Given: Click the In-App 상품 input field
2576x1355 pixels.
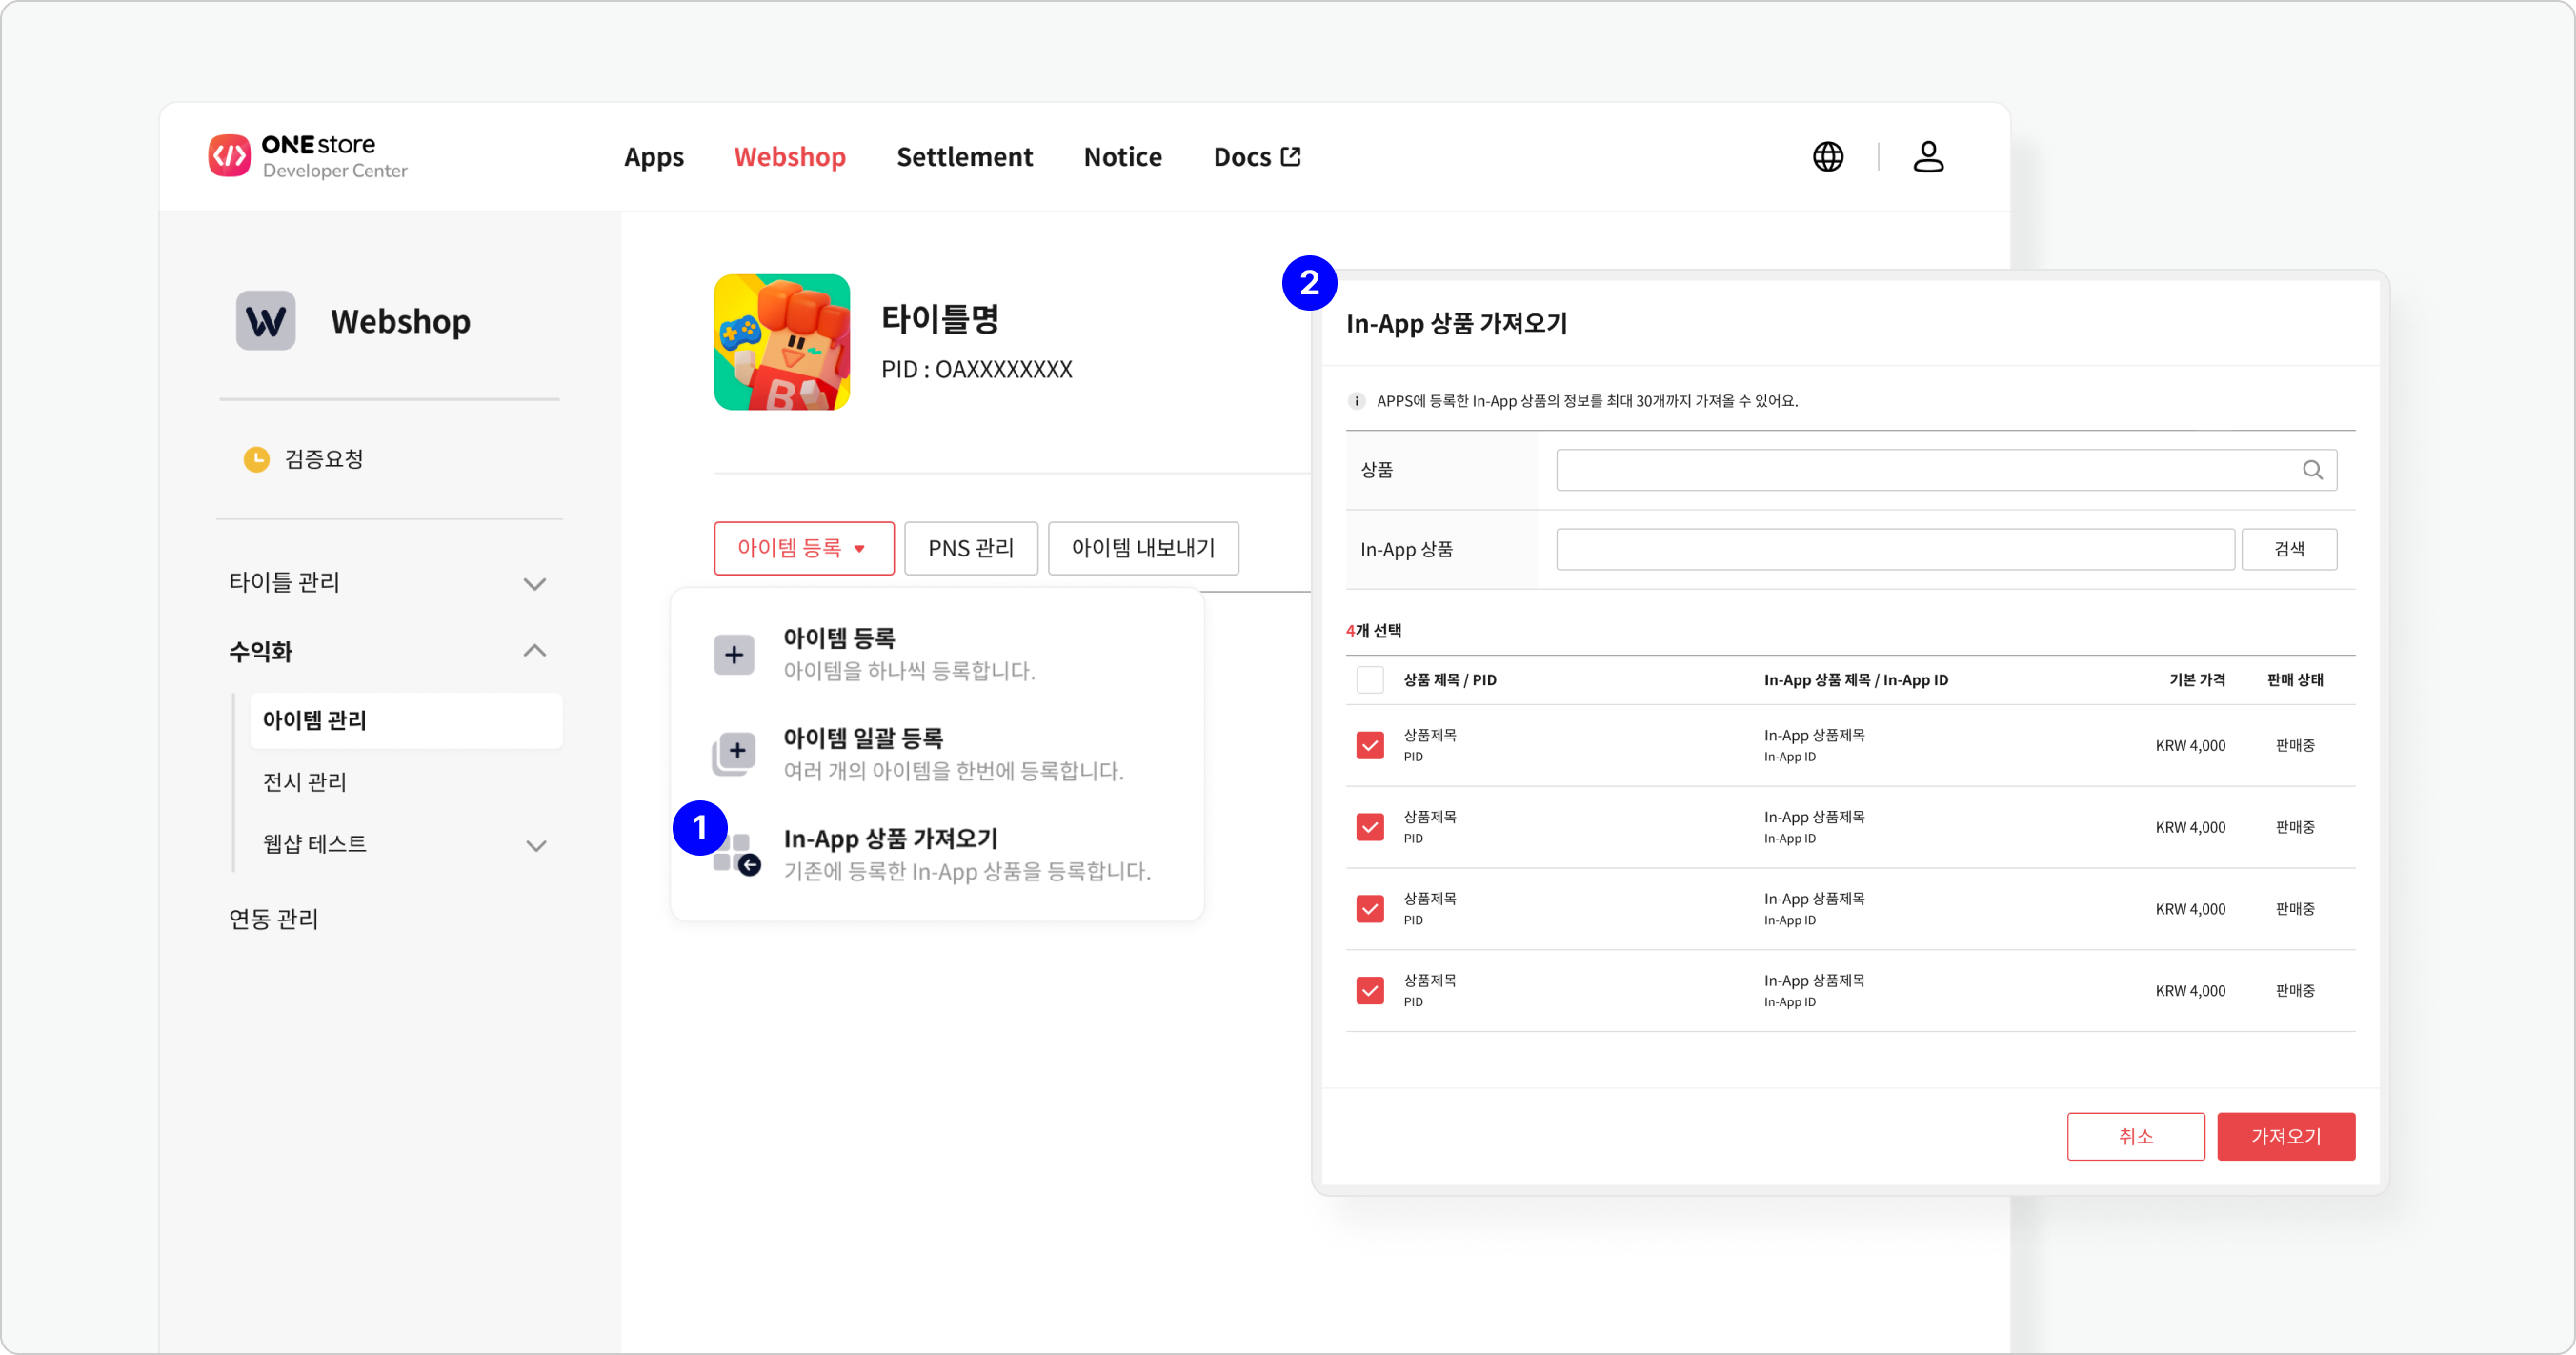Looking at the screenshot, I should coord(1894,549).
